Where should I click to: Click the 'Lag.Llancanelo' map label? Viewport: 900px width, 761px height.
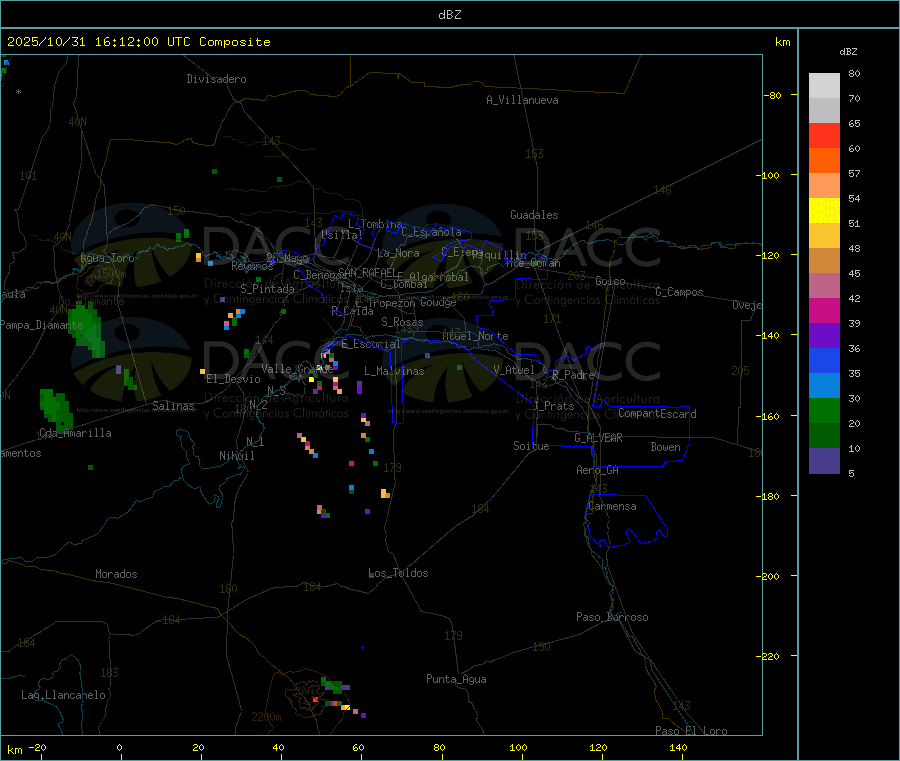[x=63, y=695]
